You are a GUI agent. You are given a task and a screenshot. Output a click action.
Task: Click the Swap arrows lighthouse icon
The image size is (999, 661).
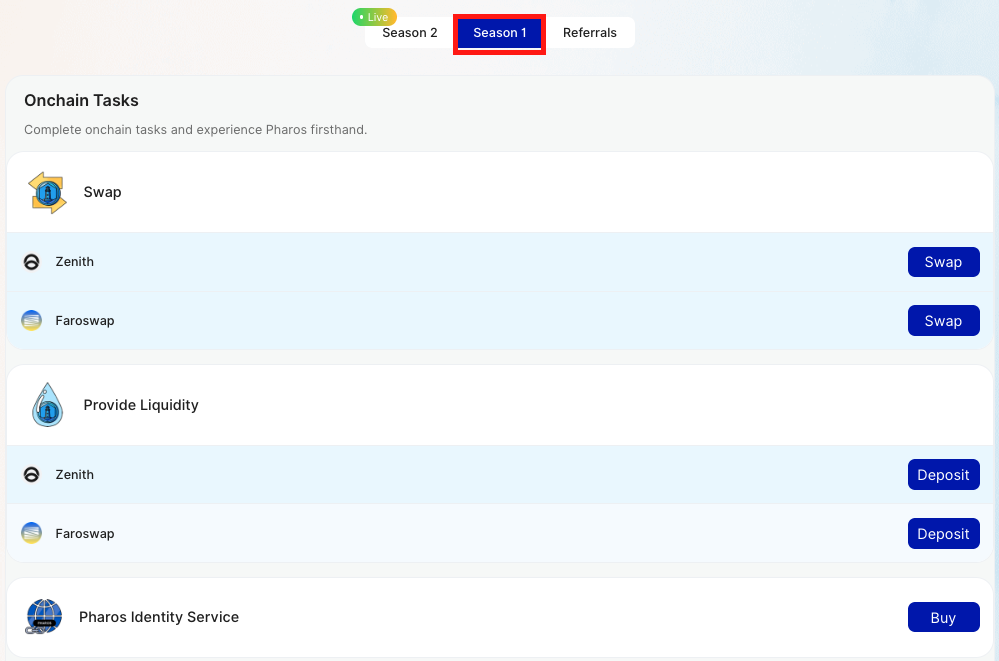[47, 192]
